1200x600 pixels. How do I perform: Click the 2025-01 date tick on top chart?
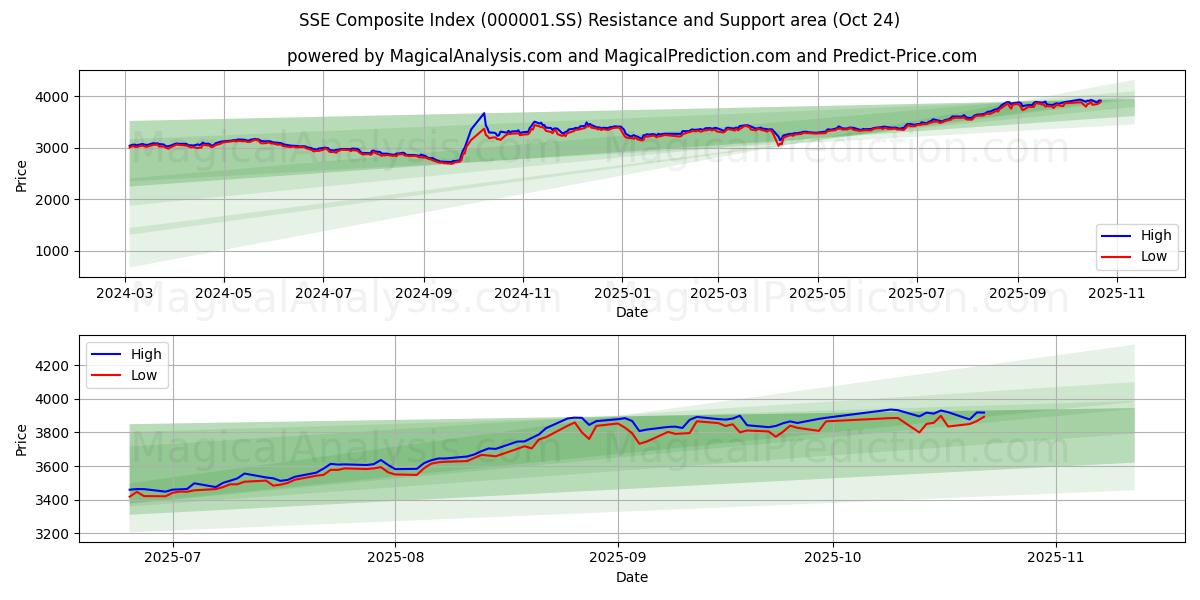coord(622,294)
